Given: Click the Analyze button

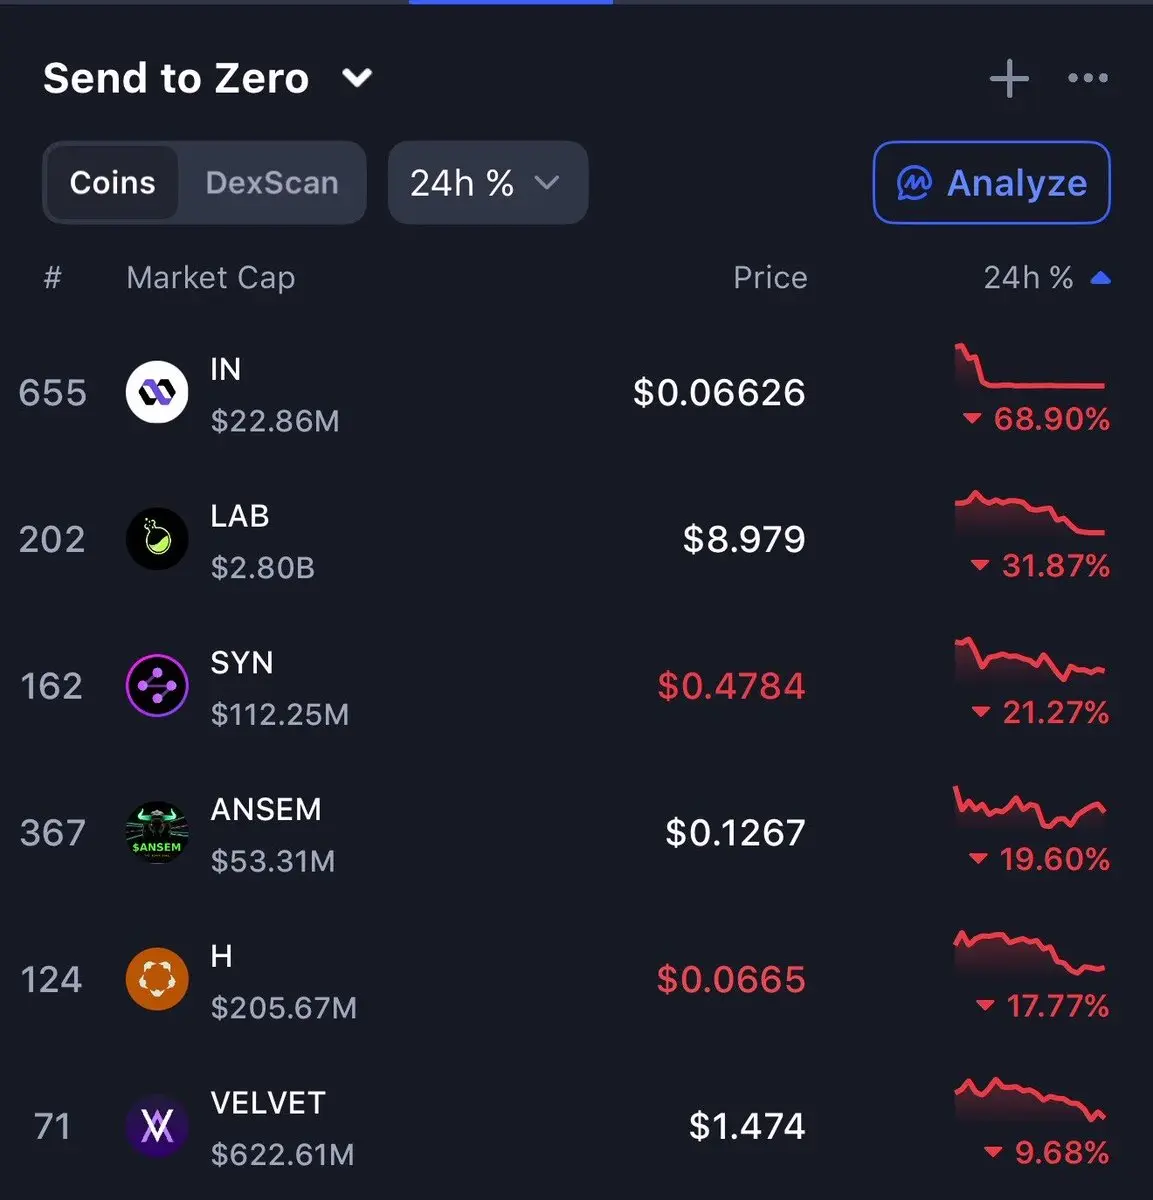Looking at the screenshot, I should 992,182.
